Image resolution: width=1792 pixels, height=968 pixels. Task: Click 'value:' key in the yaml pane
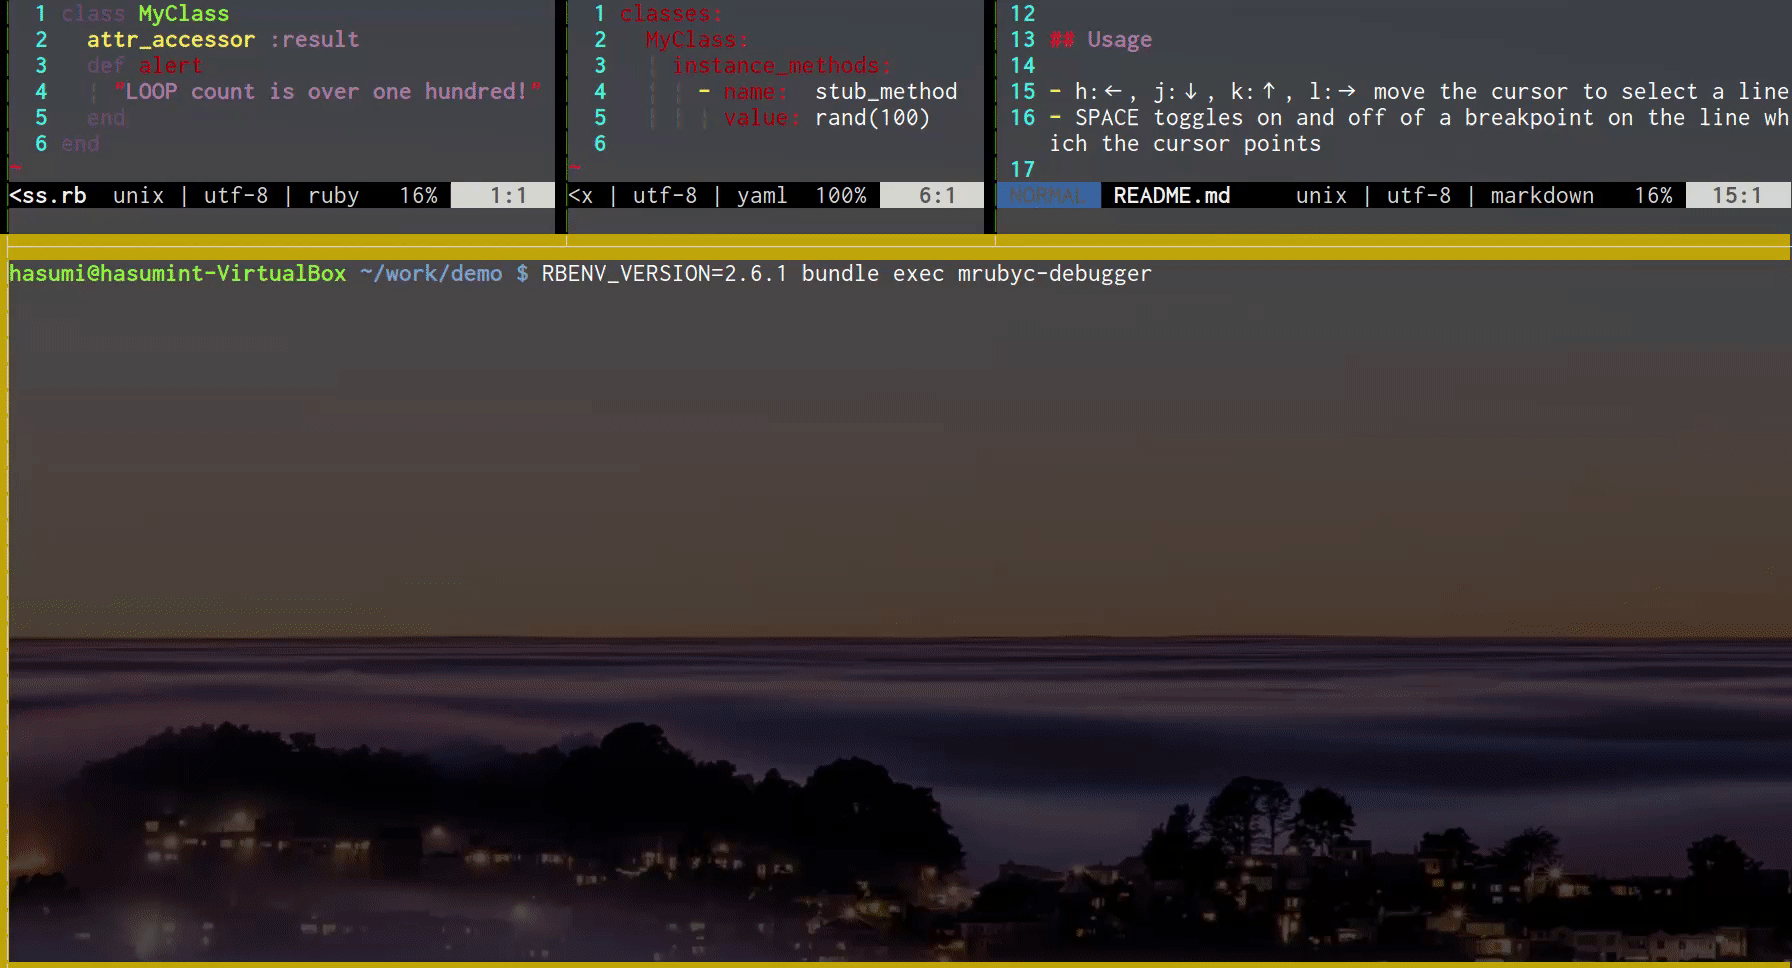click(762, 118)
